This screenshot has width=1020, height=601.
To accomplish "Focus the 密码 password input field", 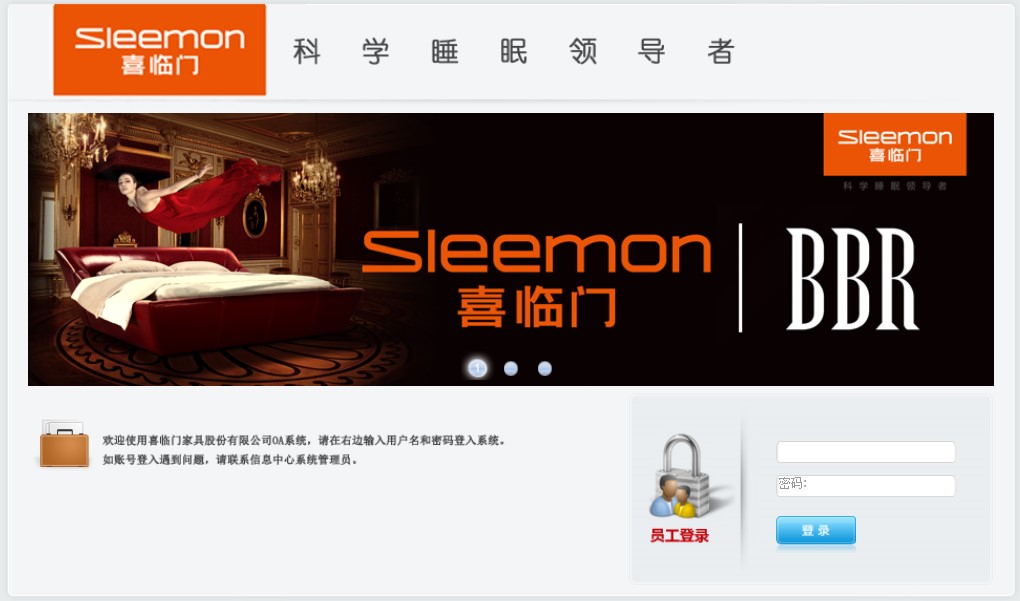I will coord(866,486).
